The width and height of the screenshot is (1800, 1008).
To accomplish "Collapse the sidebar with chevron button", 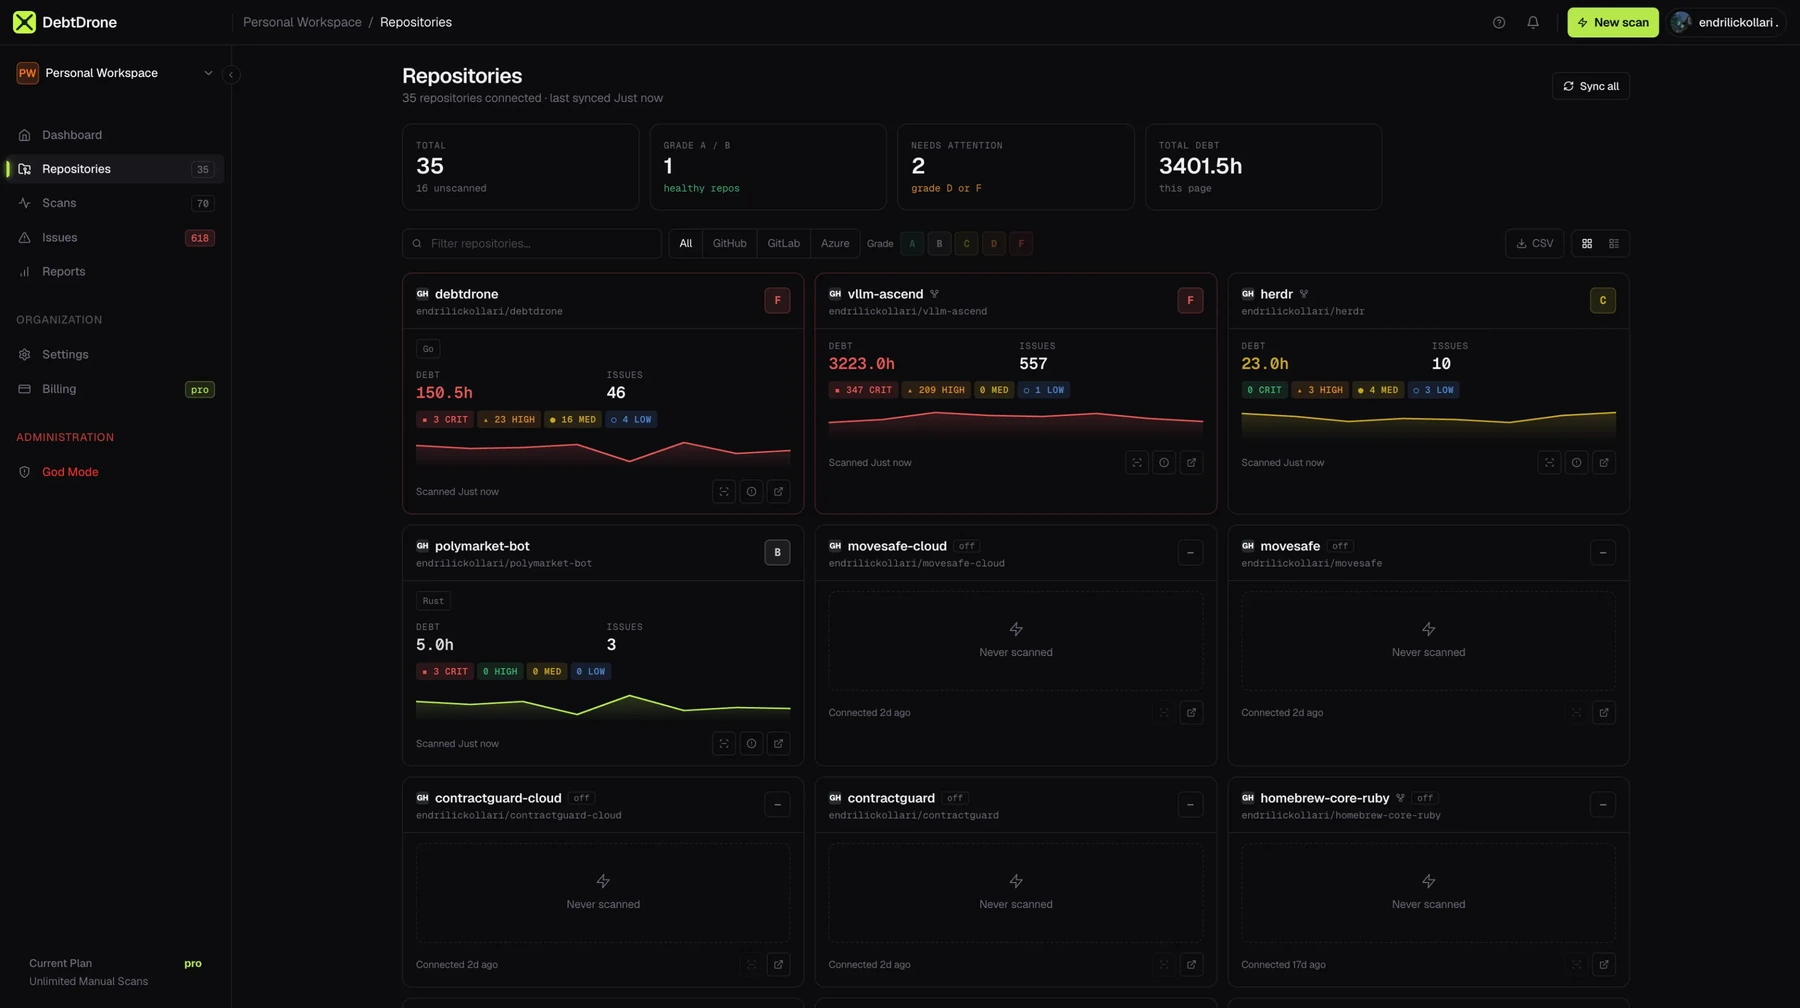I will tap(231, 74).
